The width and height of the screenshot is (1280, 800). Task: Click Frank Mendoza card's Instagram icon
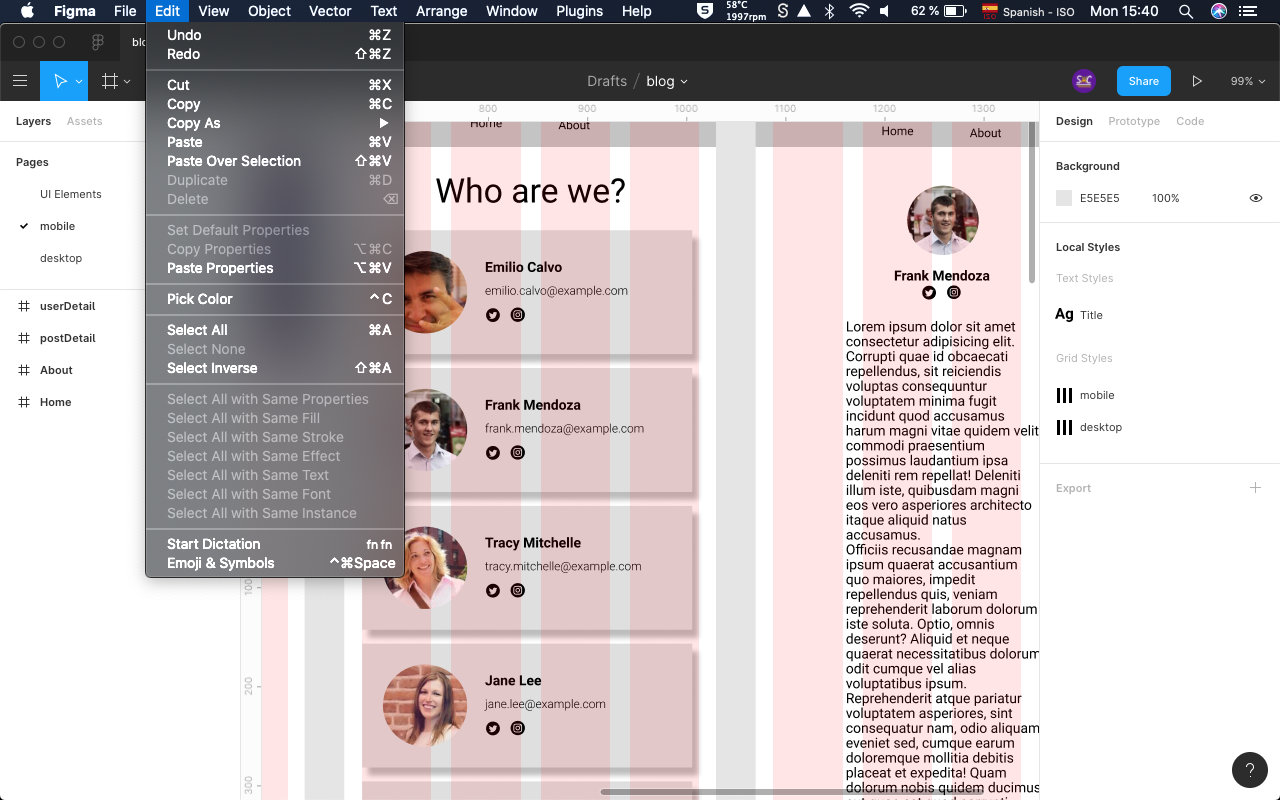pos(518,452)
